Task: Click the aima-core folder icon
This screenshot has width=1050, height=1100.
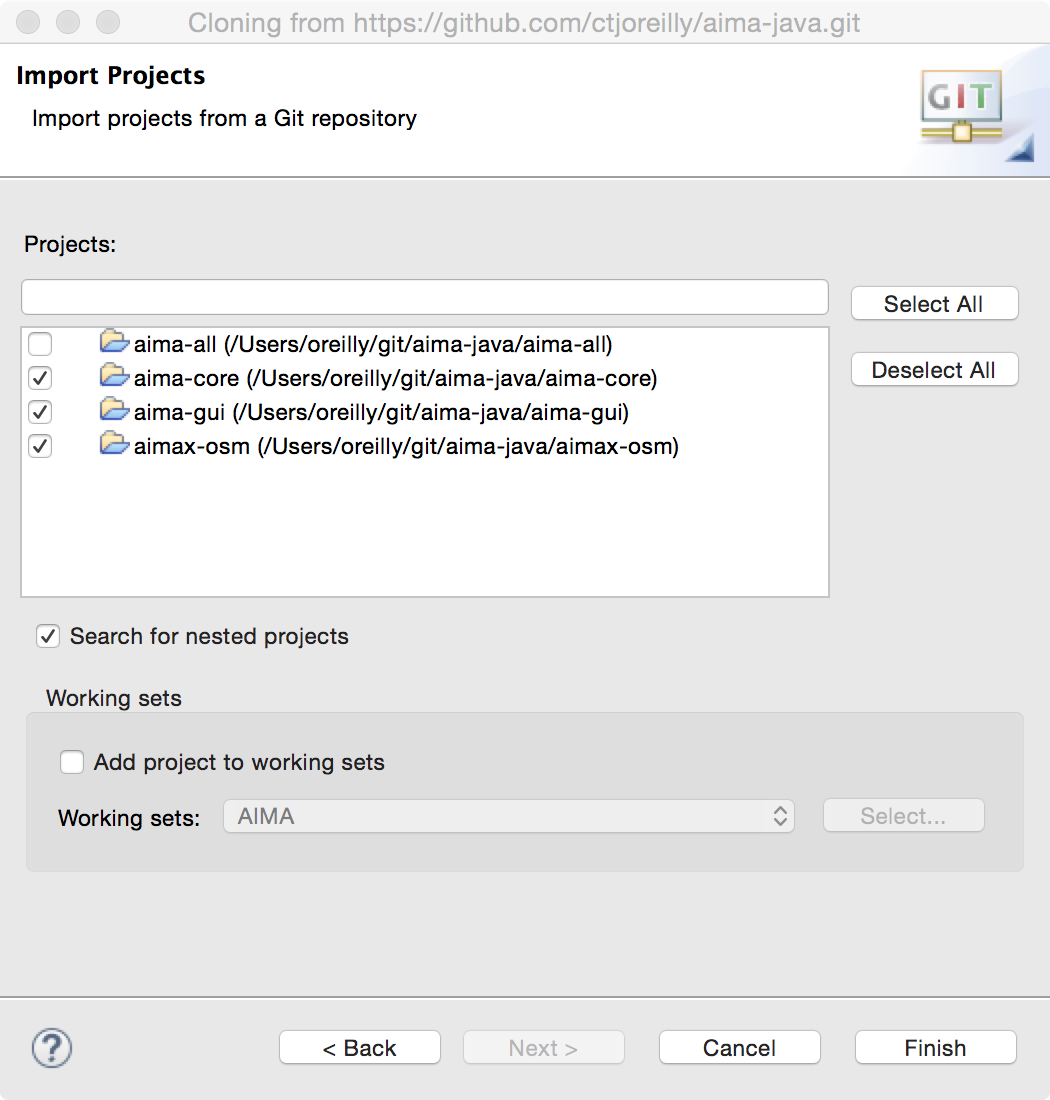Action: pos(115,377)
